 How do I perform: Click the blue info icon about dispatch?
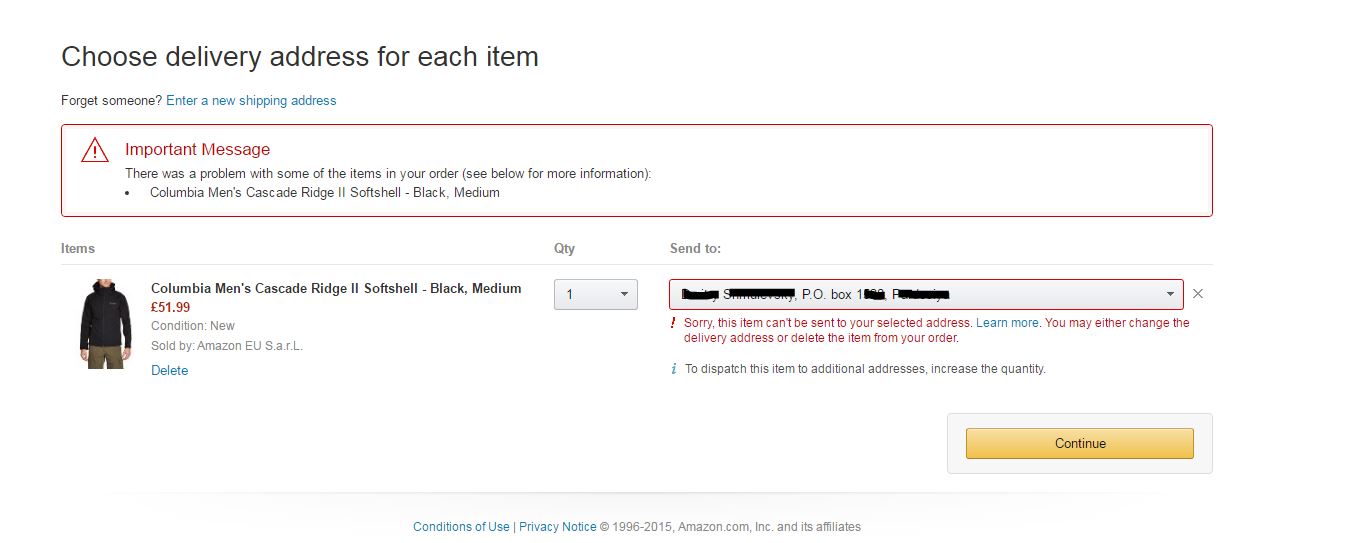coord(674,369)
